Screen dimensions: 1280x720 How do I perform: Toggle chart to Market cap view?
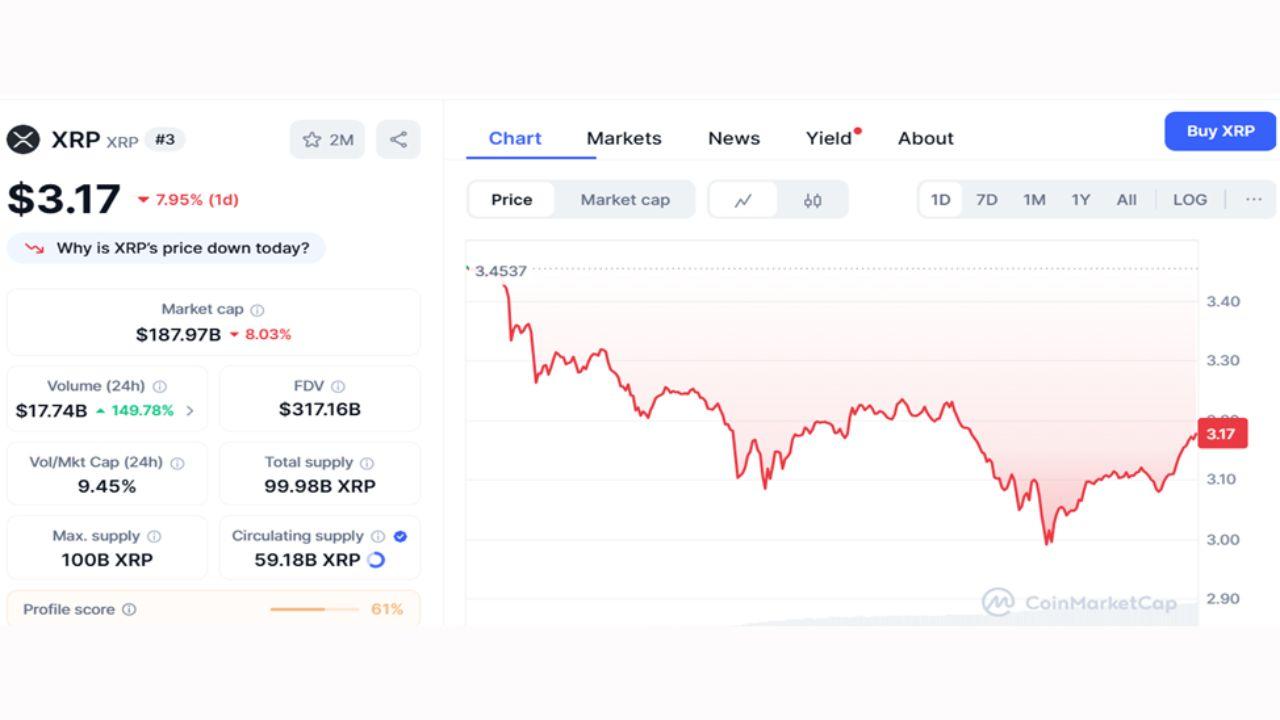[625, 200]
